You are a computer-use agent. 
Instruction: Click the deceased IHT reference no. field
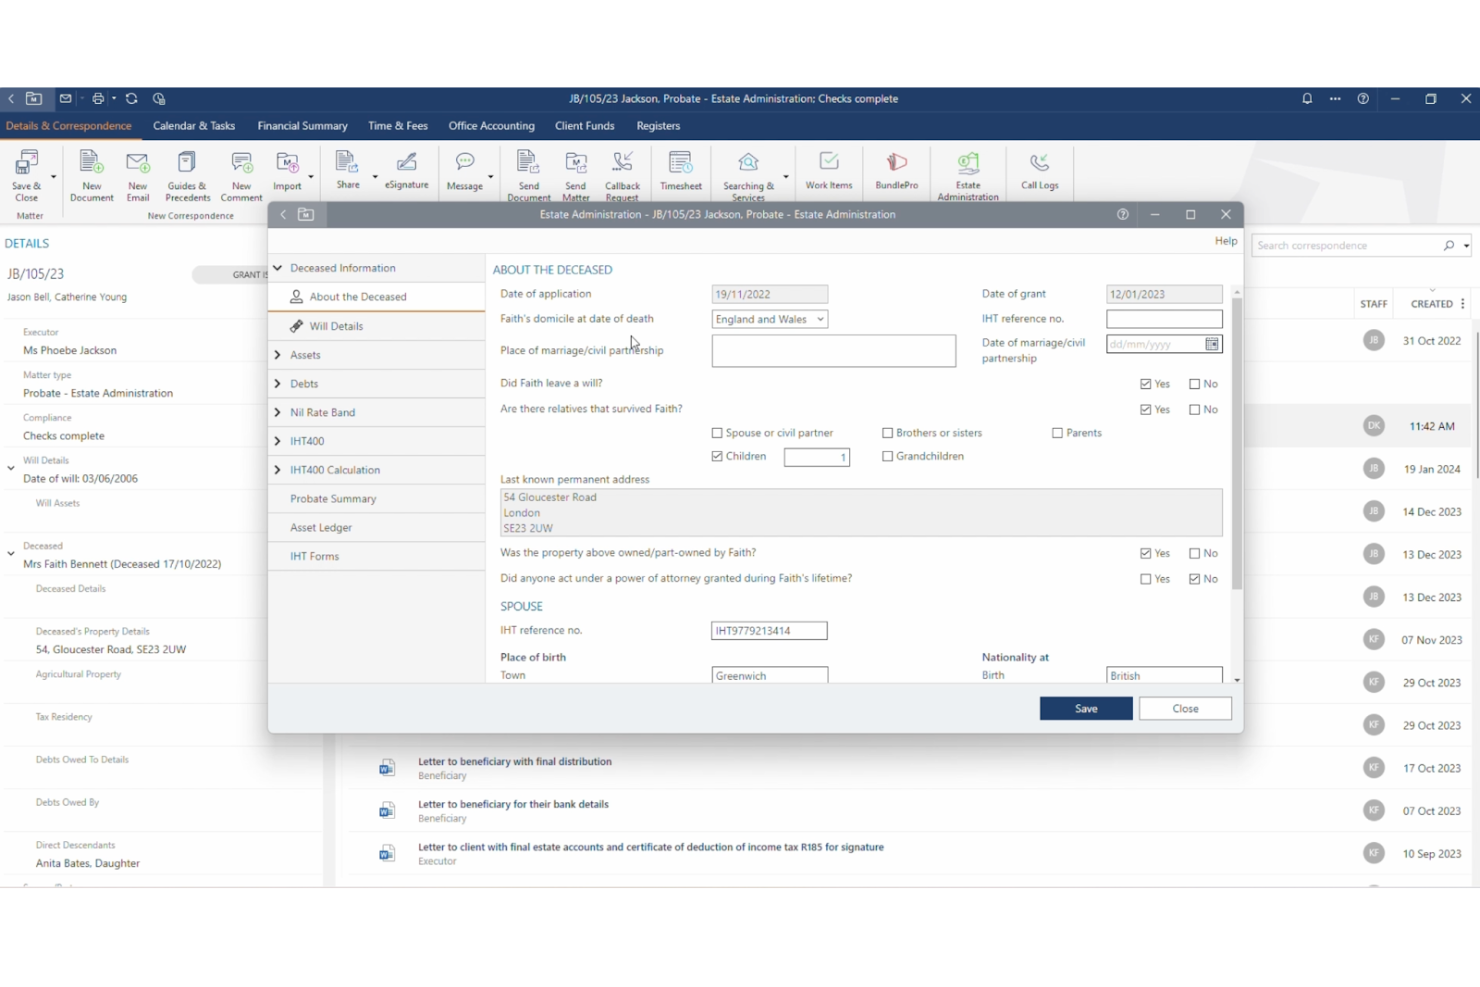tap(1164, 319)
